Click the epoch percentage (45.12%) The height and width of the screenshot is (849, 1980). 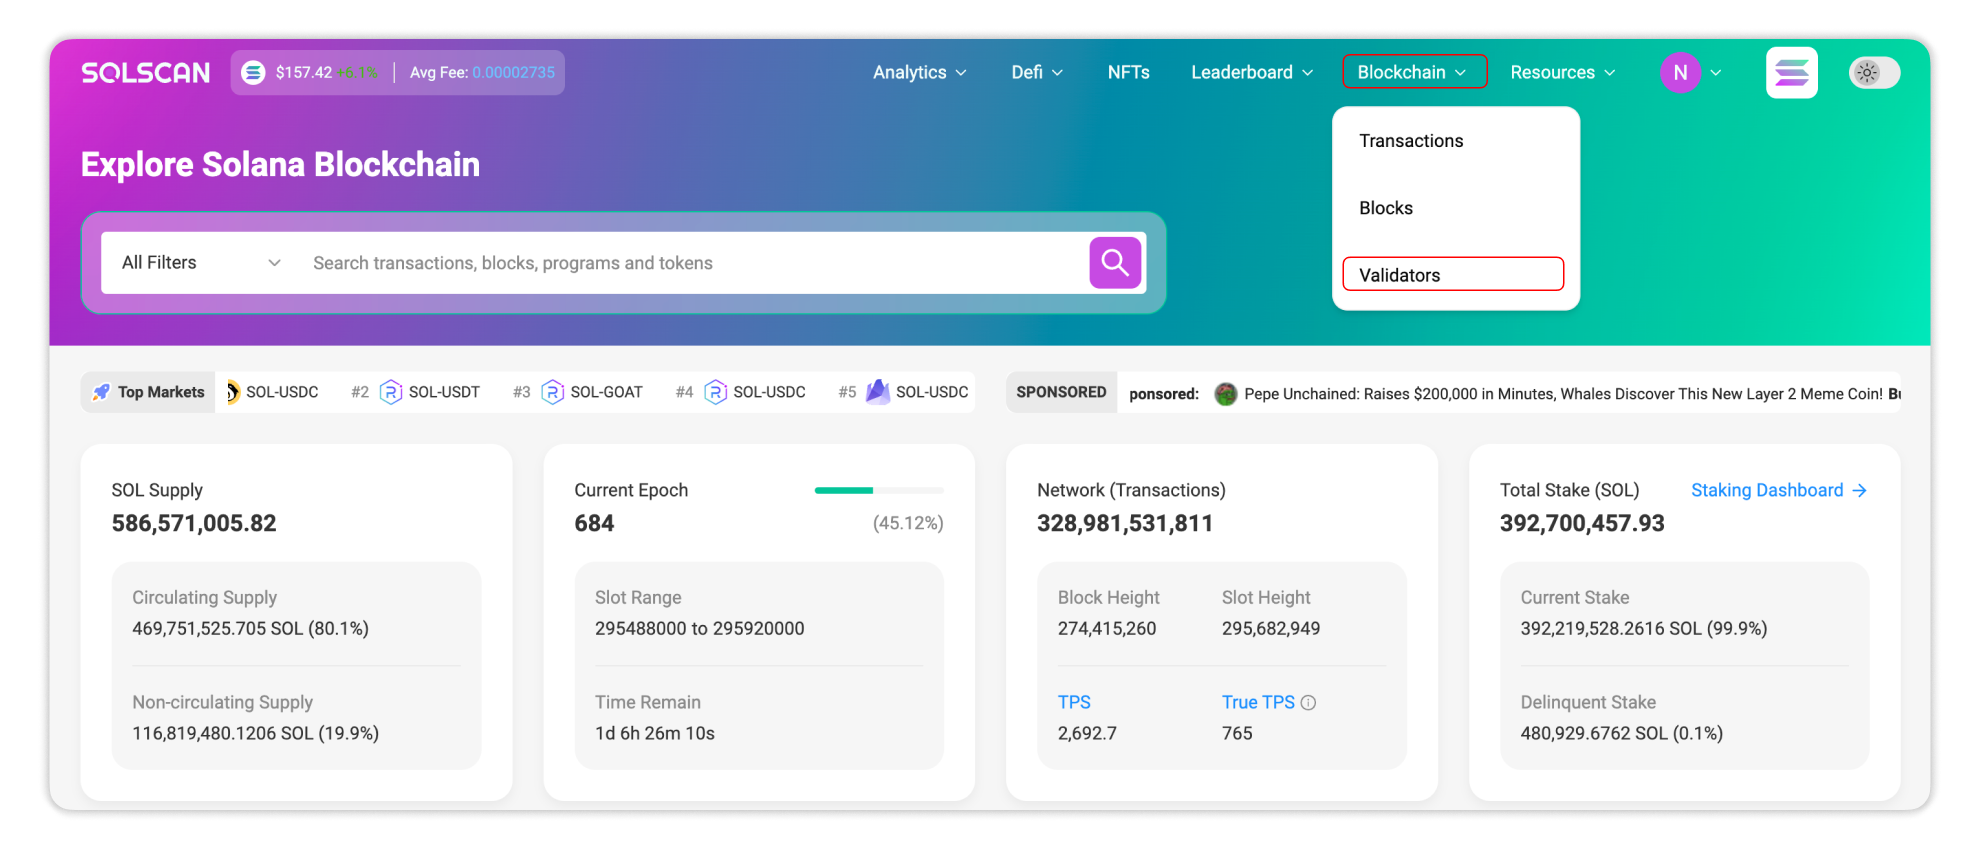(x=908, y=524)
